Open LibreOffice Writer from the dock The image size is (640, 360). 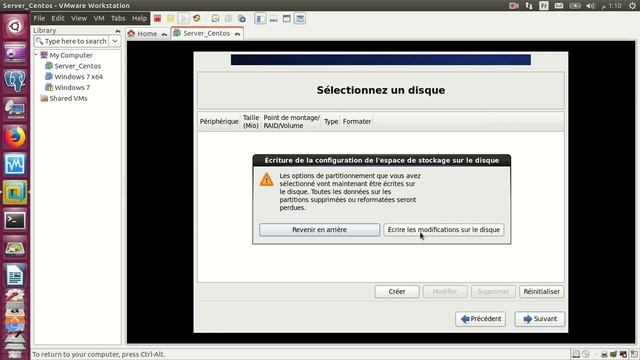coord(15,276)
